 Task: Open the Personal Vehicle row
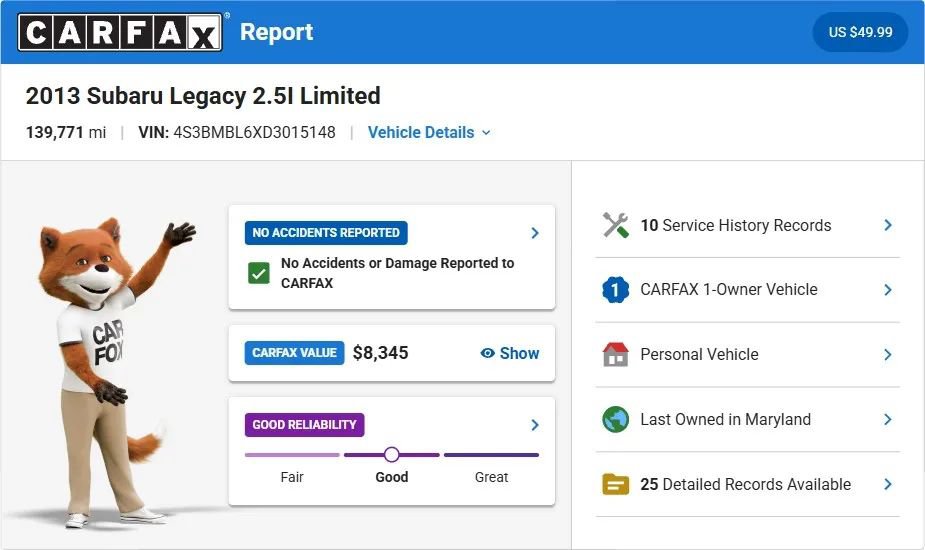pyautogui.click(x=747, y=355)
